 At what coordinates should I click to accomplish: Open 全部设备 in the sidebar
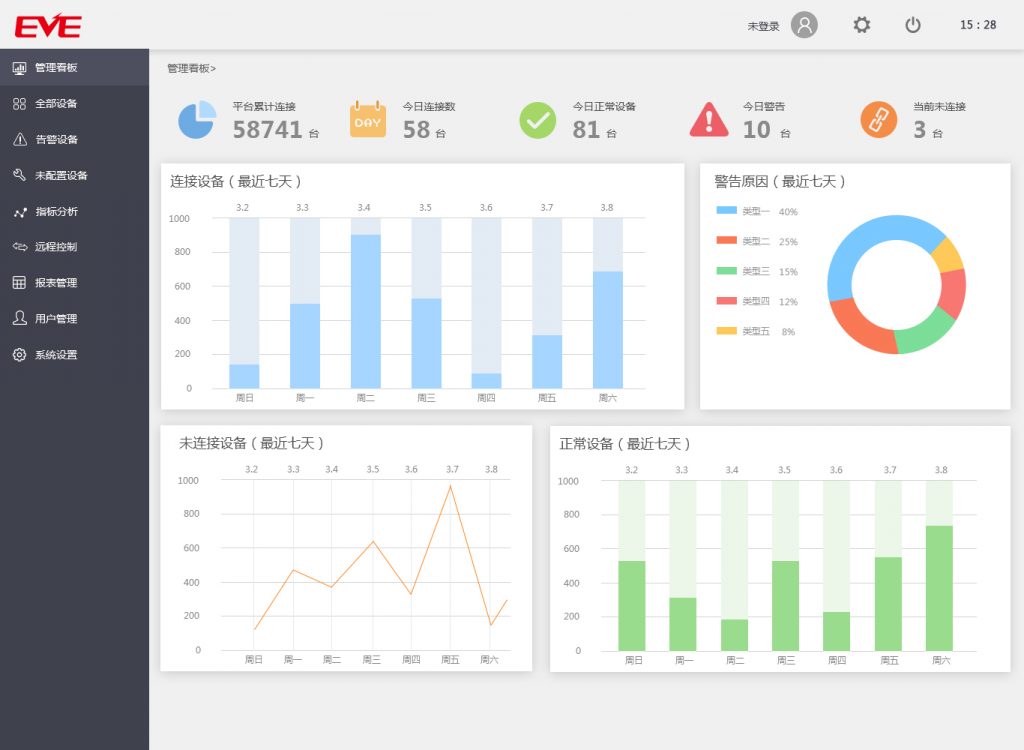point(56,104)
